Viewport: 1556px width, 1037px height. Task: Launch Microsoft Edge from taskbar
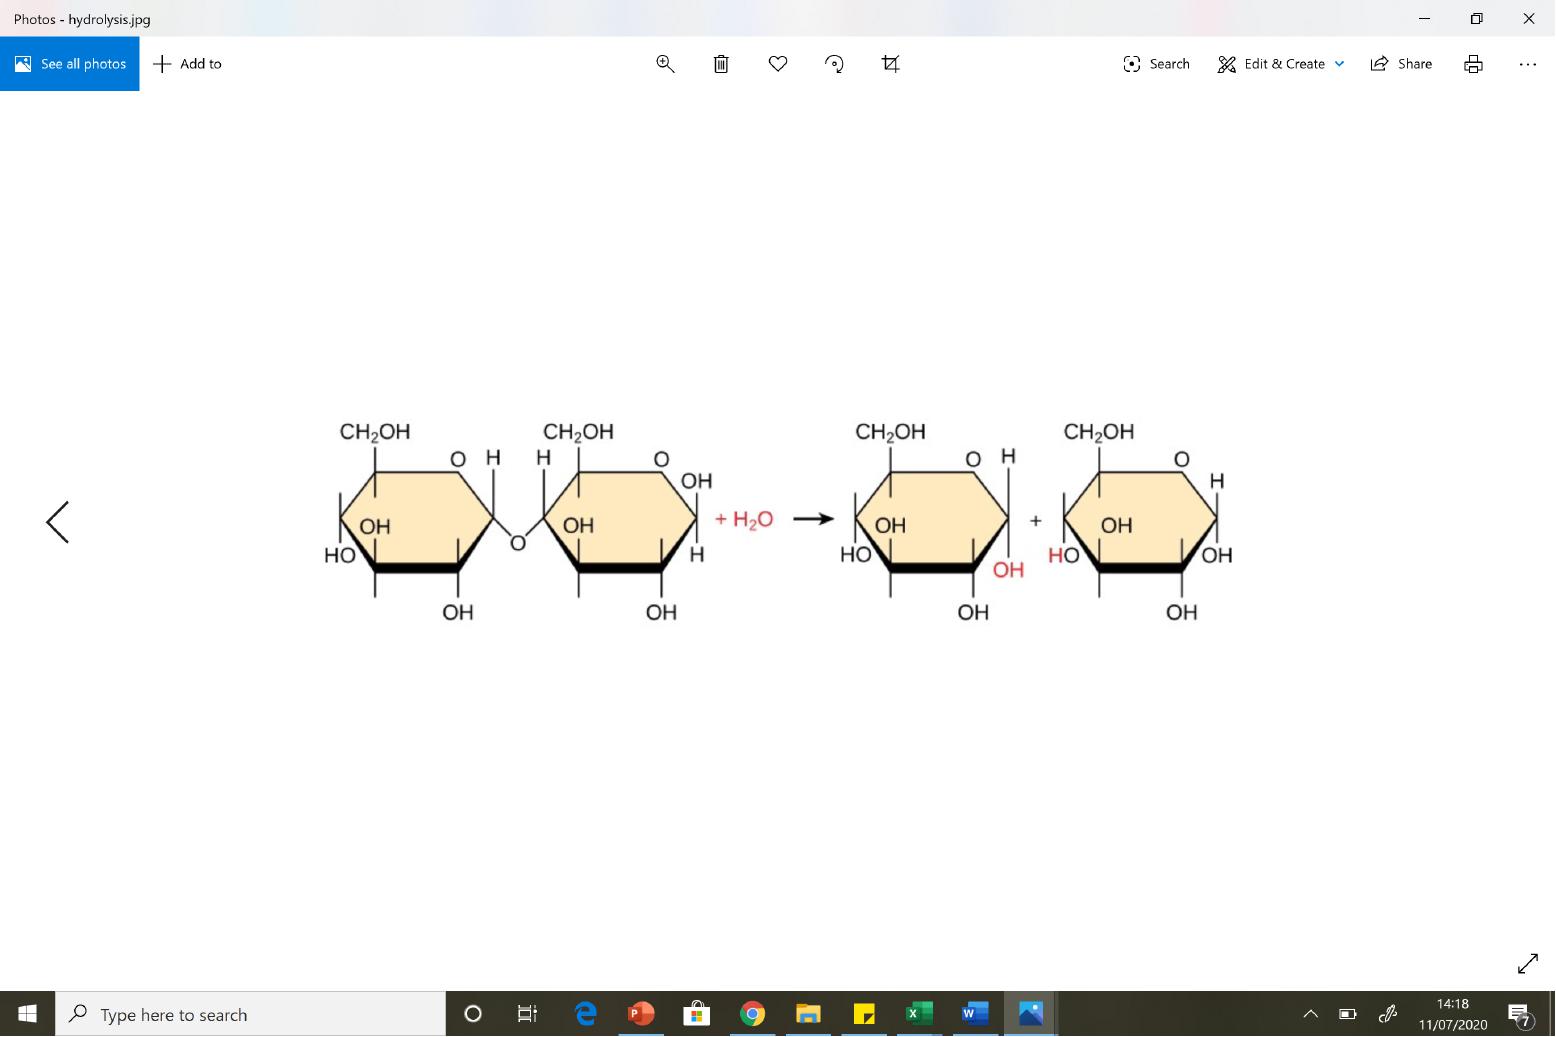pos(586,1014)
